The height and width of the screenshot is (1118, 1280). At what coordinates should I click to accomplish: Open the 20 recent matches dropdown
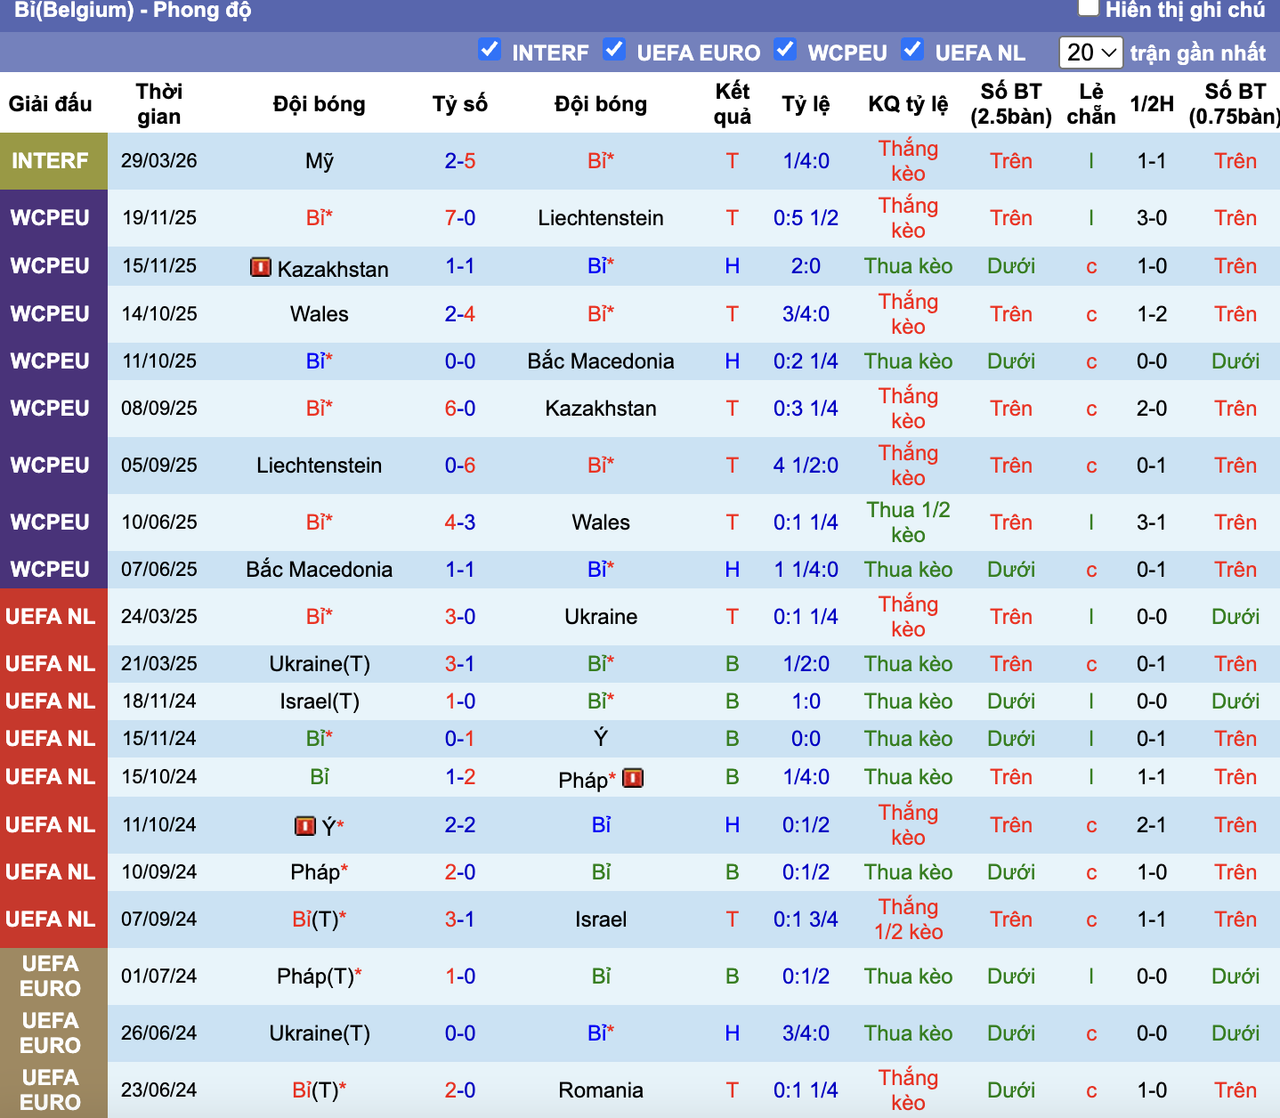1091,52
